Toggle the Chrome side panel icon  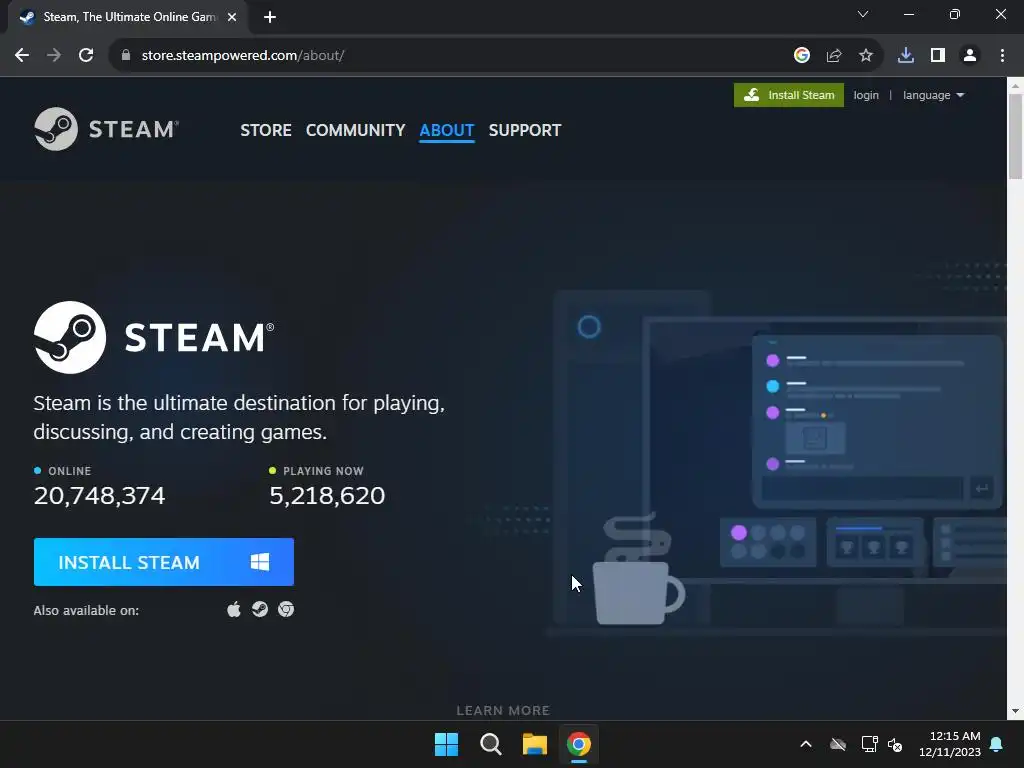click(938, 56)
